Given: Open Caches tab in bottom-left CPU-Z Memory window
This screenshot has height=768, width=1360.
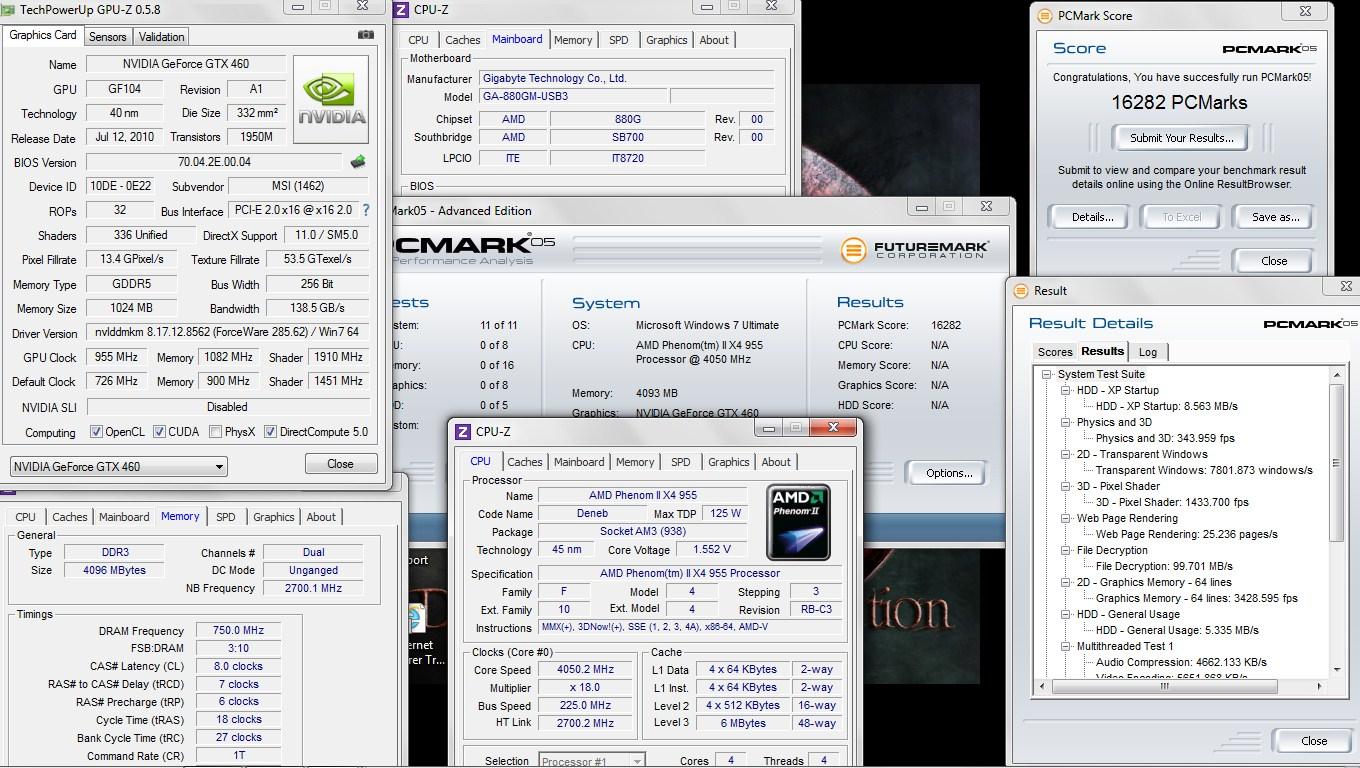Looking at the screenshot, I should tap(69, 517).
